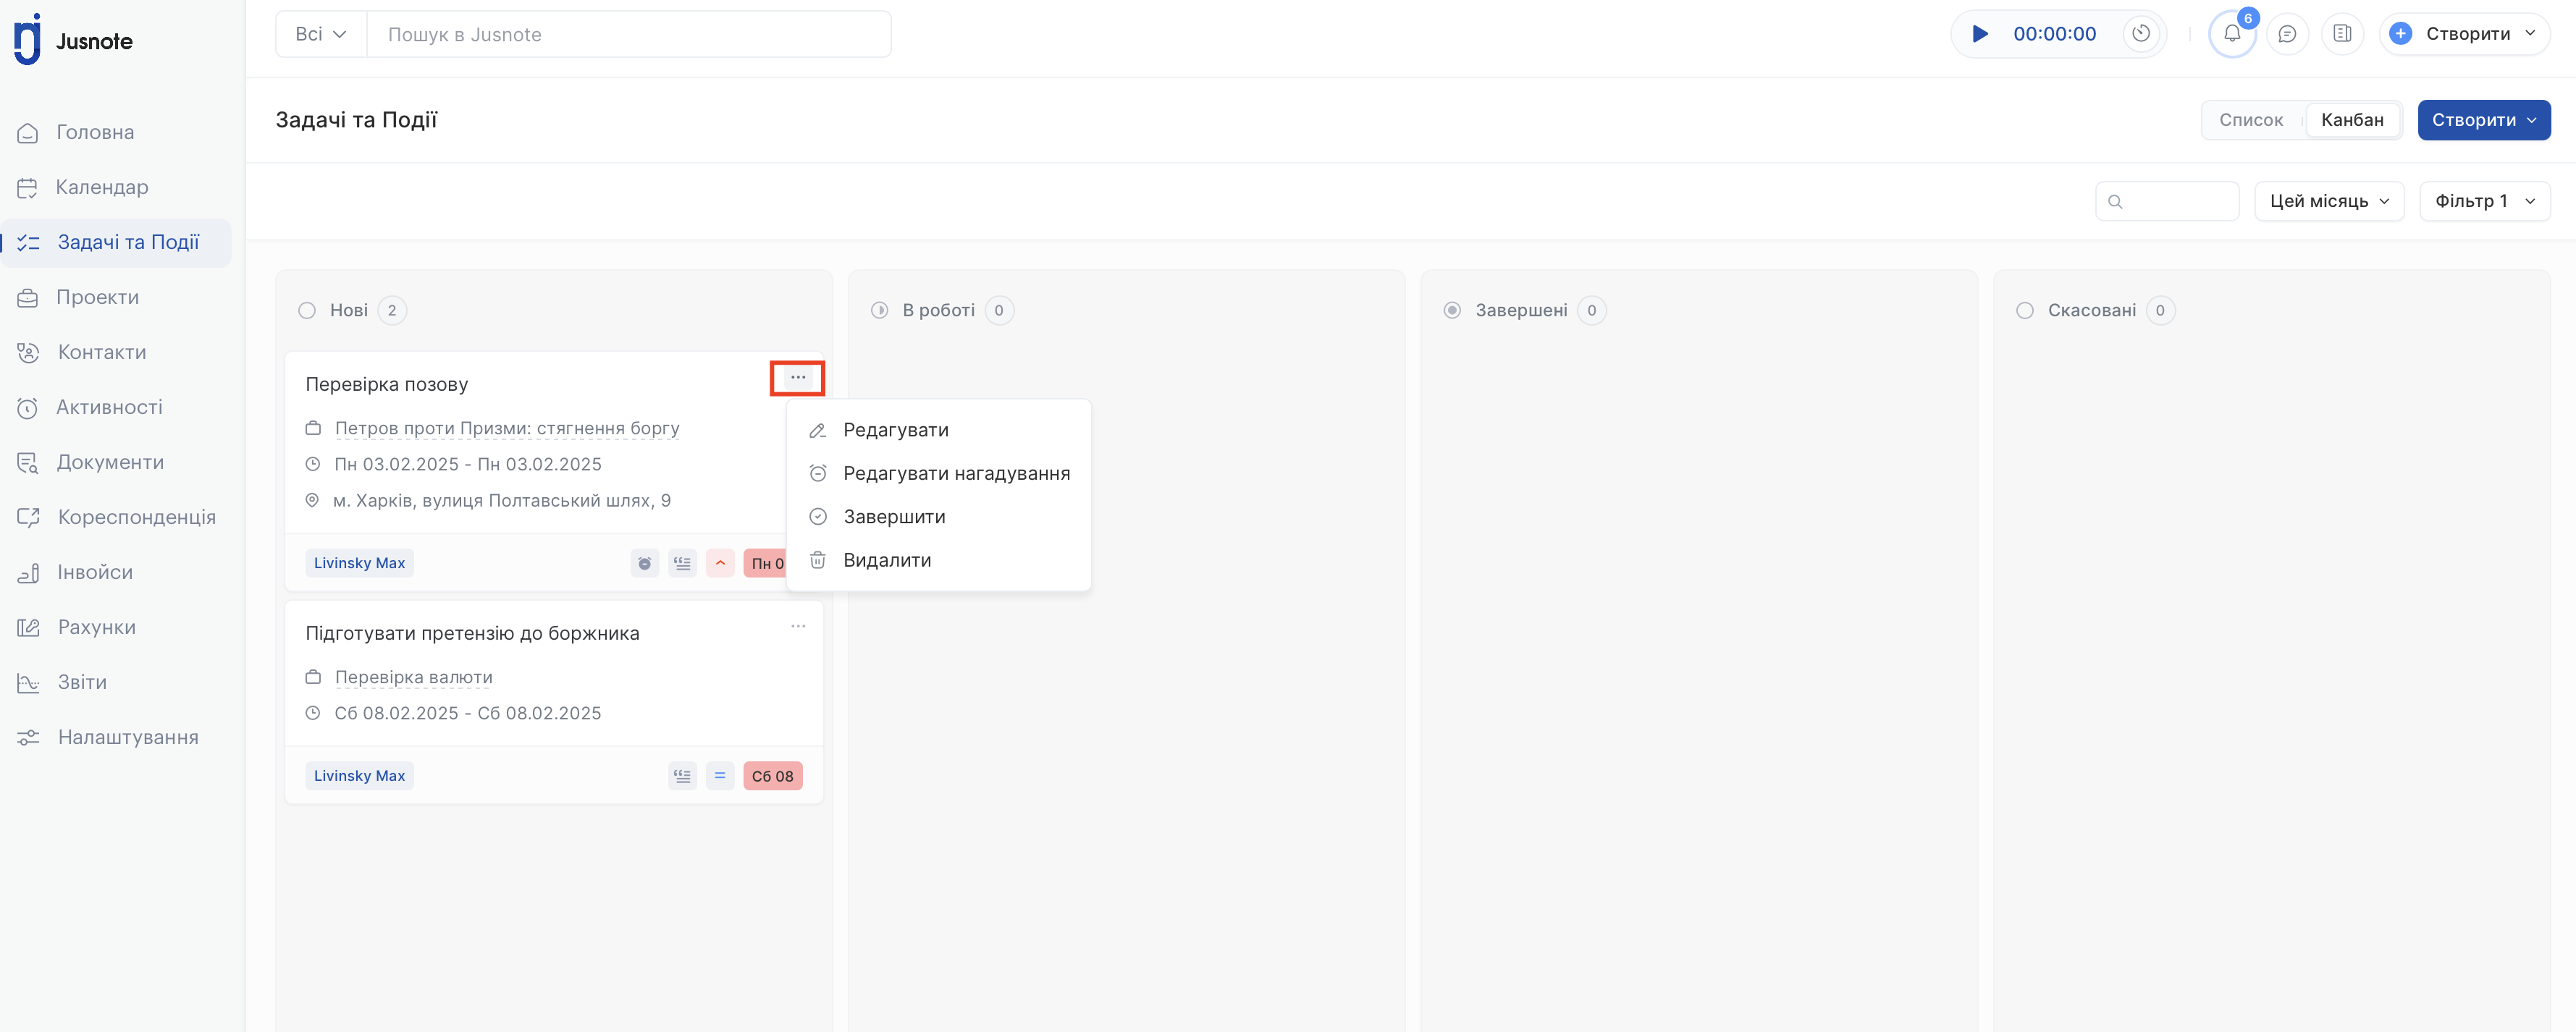Click the Скасовані column status circle
2576x1032 pixels.
(2025, 310)
